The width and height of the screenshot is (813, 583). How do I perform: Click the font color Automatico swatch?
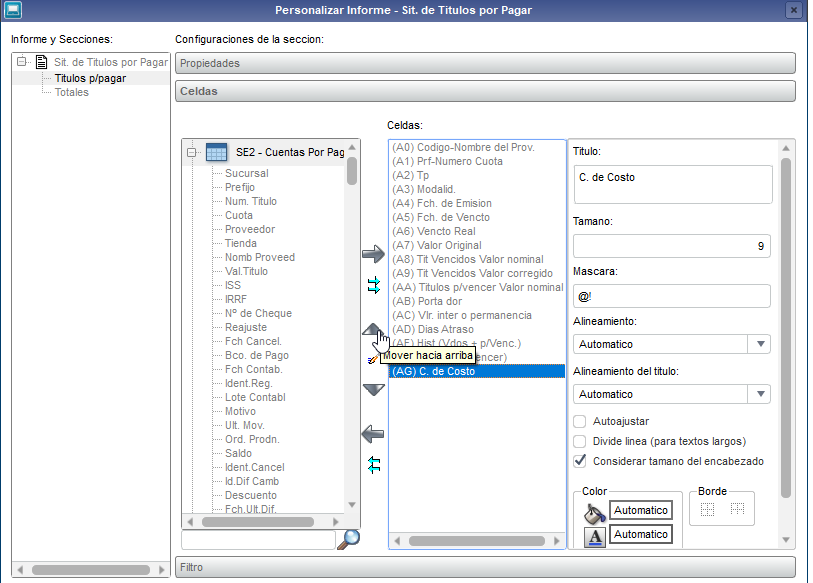[641, 534]
